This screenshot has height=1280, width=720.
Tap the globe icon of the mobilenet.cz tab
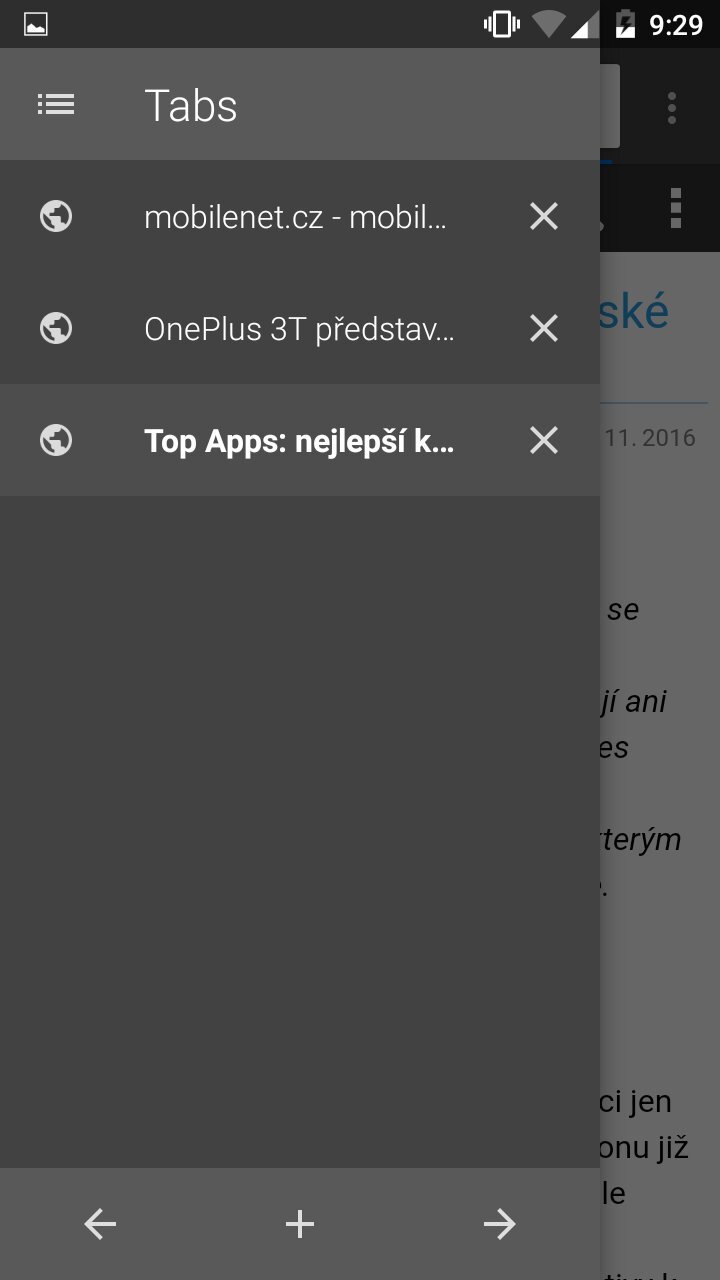coord(56,216)
